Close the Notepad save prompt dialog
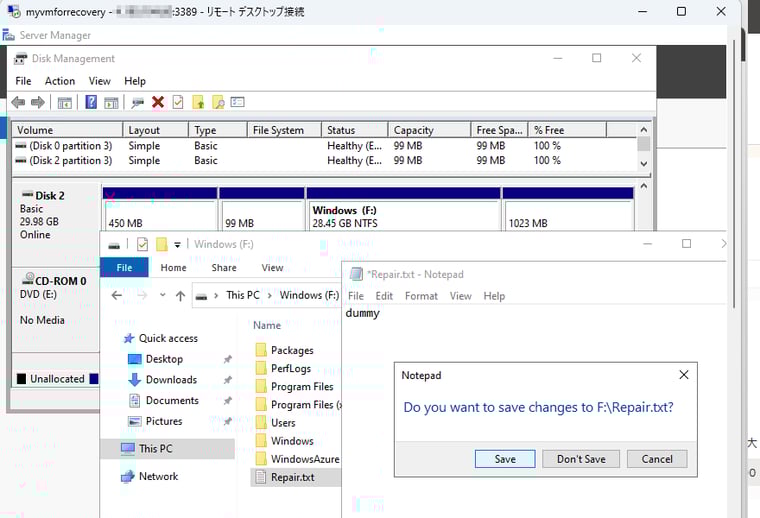This screenshot has height=518, width=760. [x=684, y=375]
